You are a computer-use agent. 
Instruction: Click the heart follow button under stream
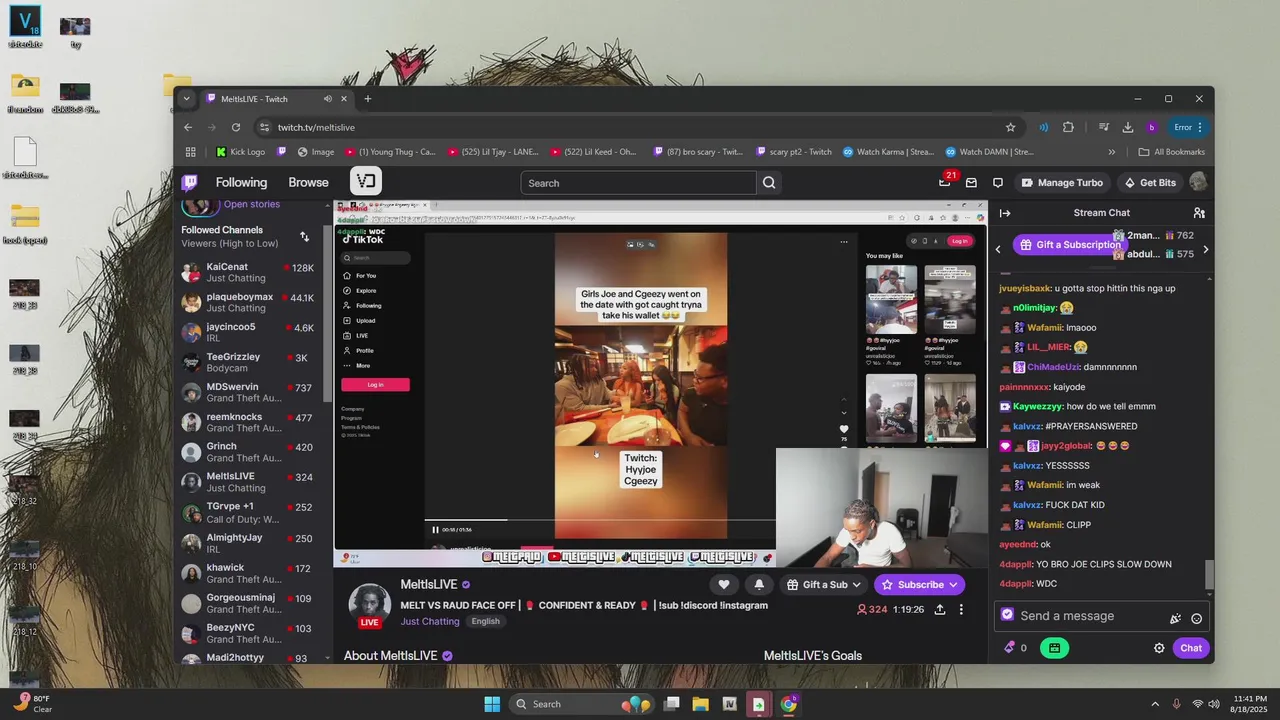point(724,585)
